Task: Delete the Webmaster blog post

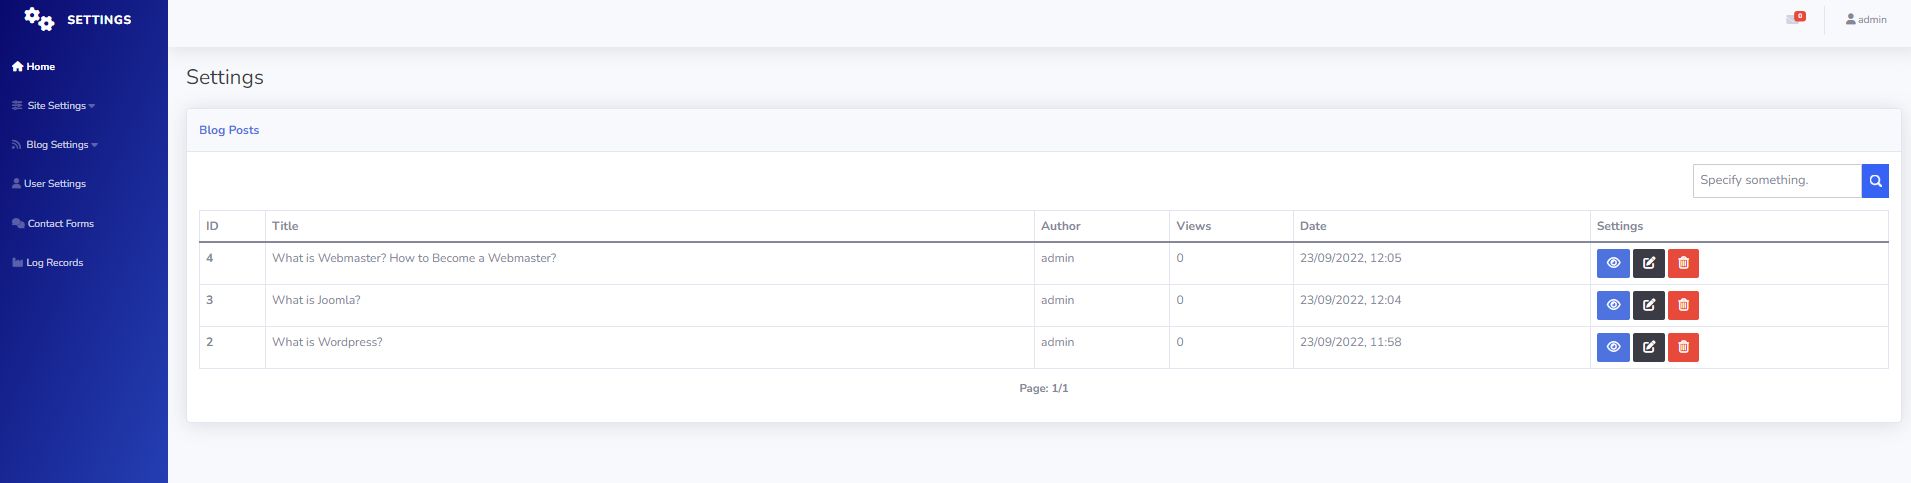Action: pyautogui.click(x=1683, y=263)
